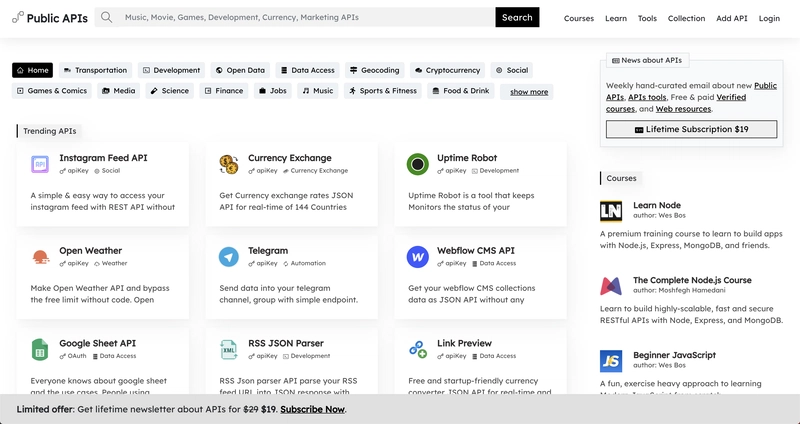The width and height of the screenshot is (800, 424).
Task: Select the Jobs category
Action: (x=272, y=91)
